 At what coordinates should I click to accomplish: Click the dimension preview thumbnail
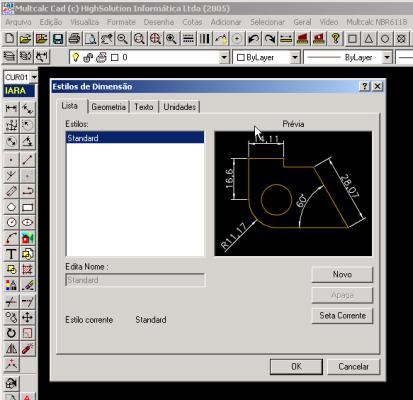pyautogui.click(x=293, y=194)
